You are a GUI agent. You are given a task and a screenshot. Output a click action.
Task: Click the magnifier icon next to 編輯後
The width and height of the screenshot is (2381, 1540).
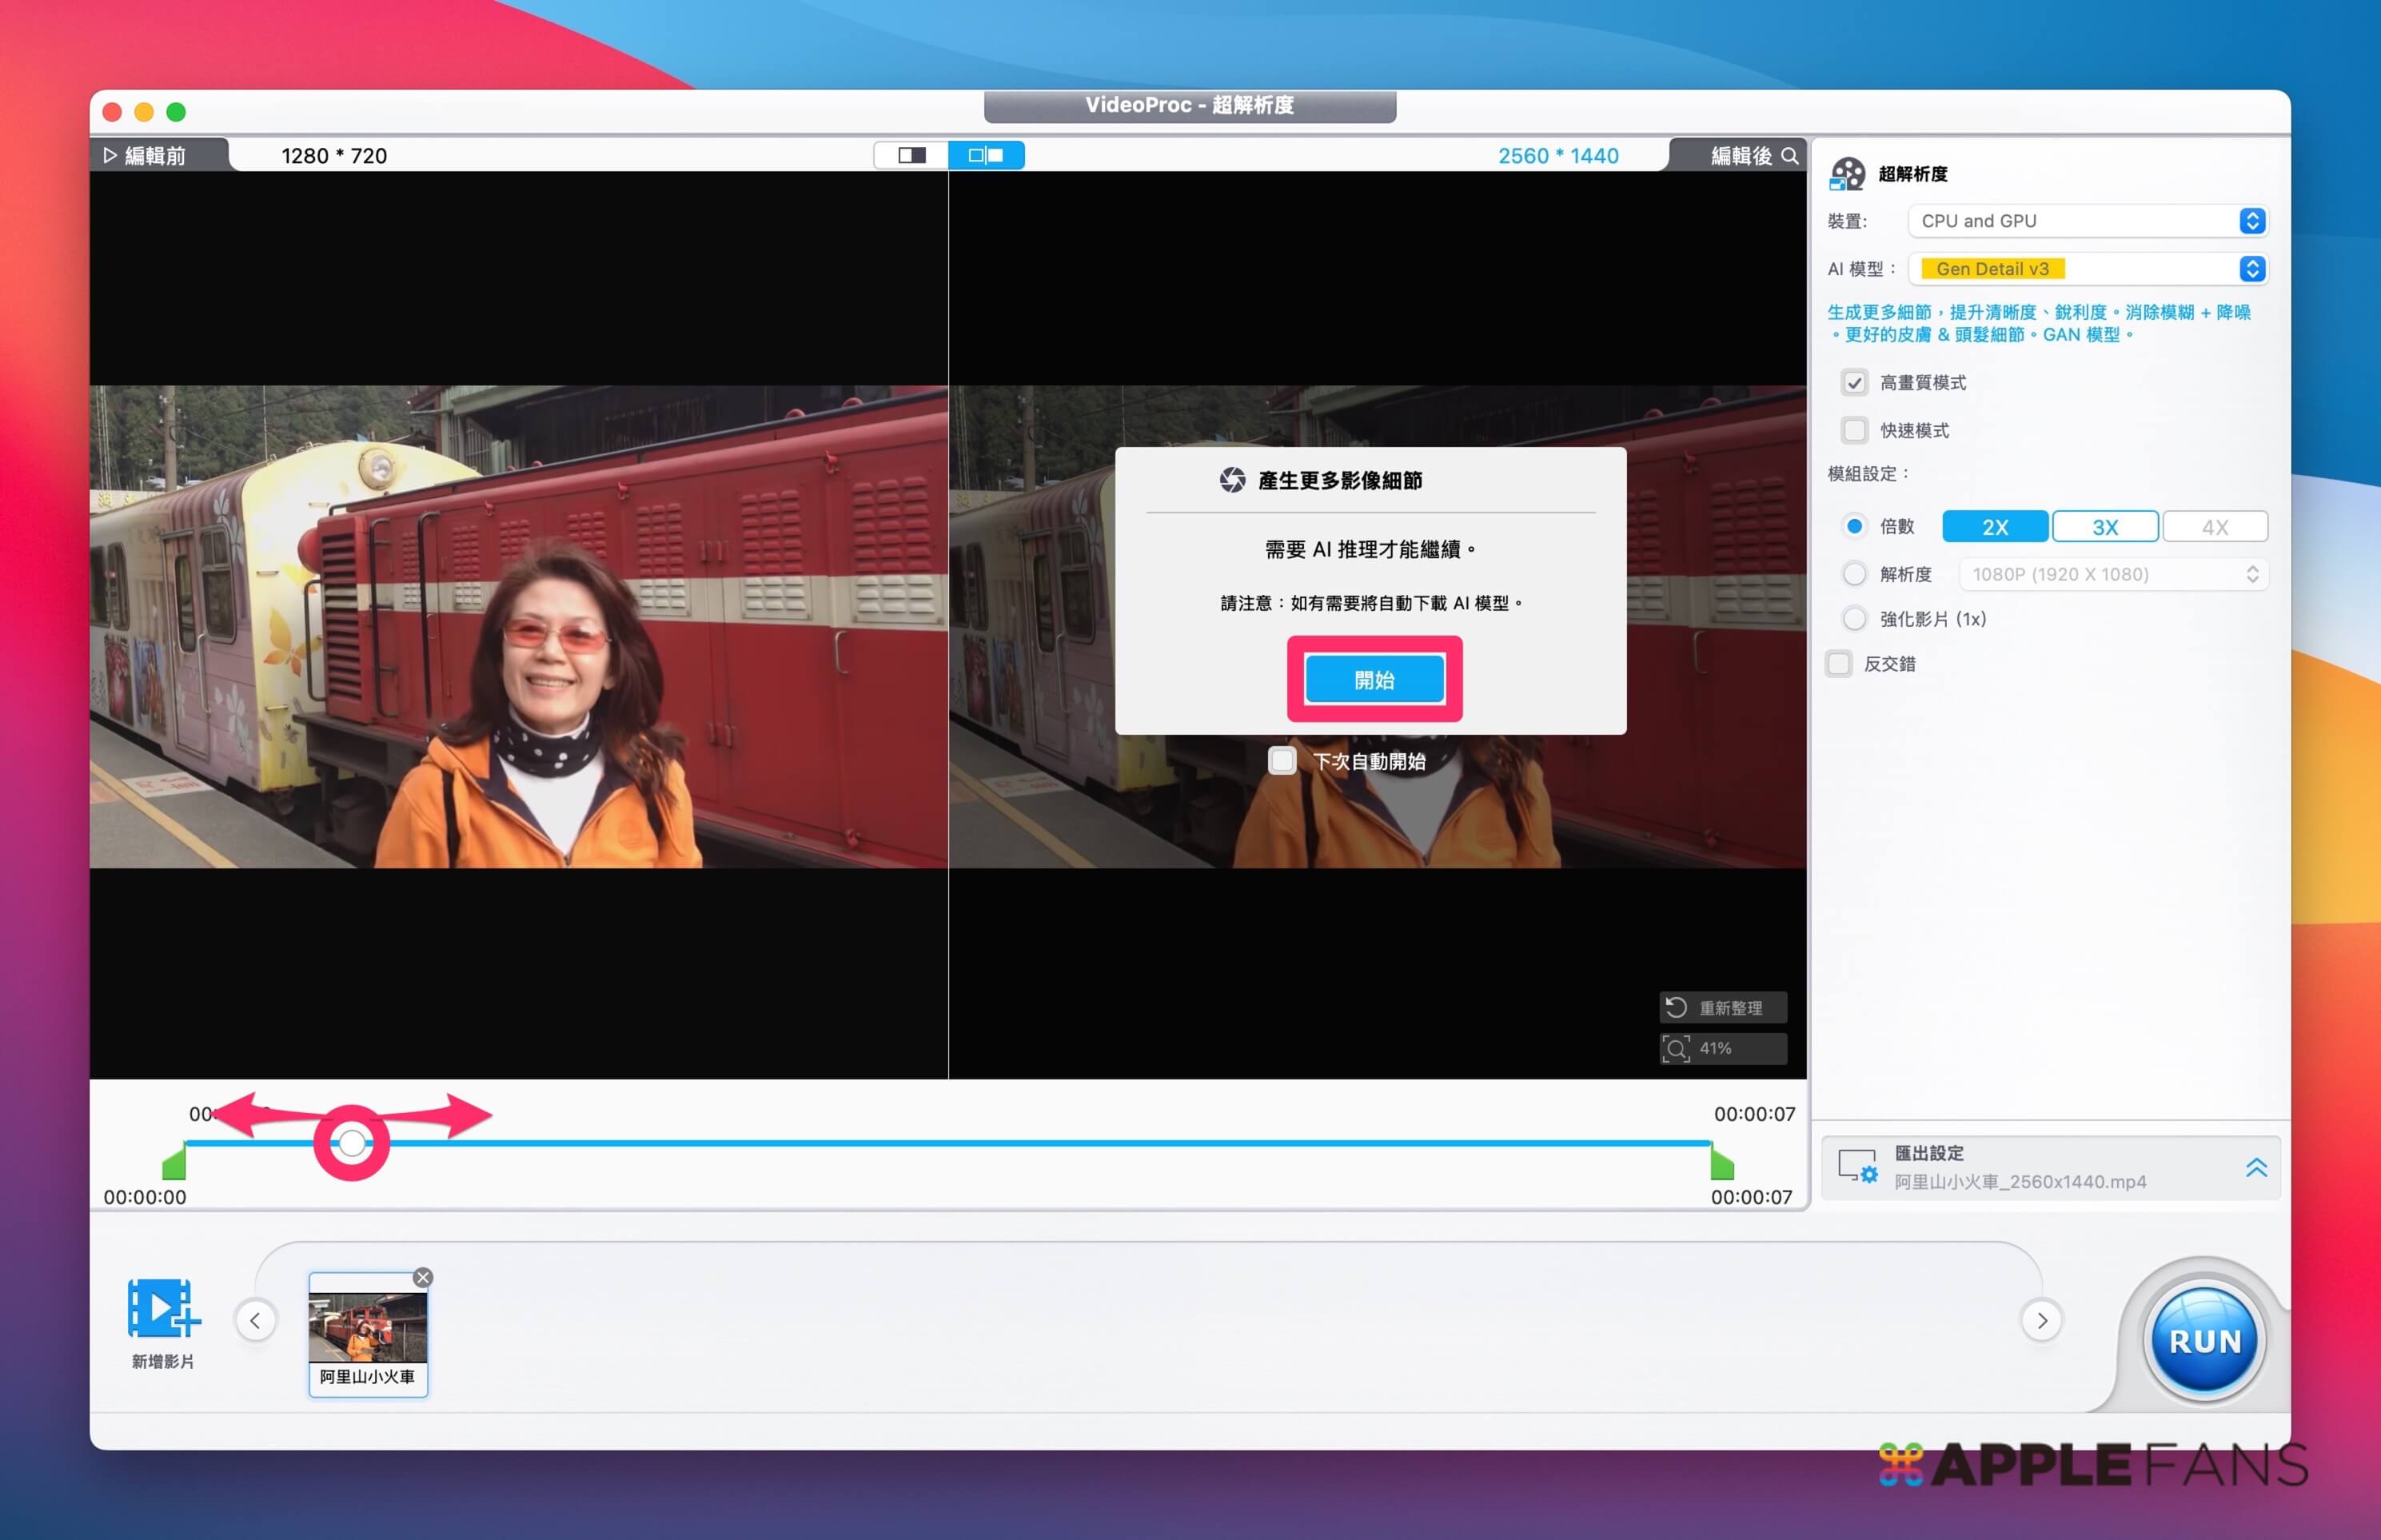1790,156
